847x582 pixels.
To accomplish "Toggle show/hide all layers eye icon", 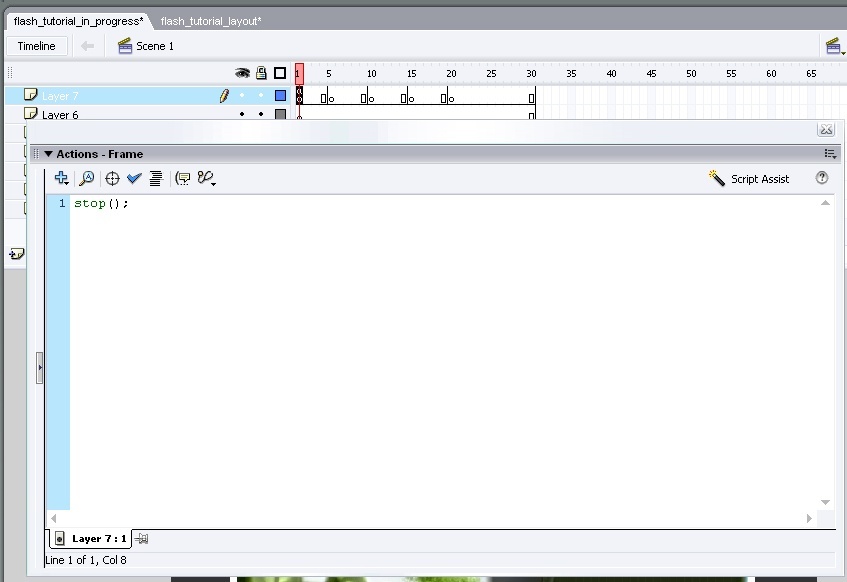I will tap(242, 73).
